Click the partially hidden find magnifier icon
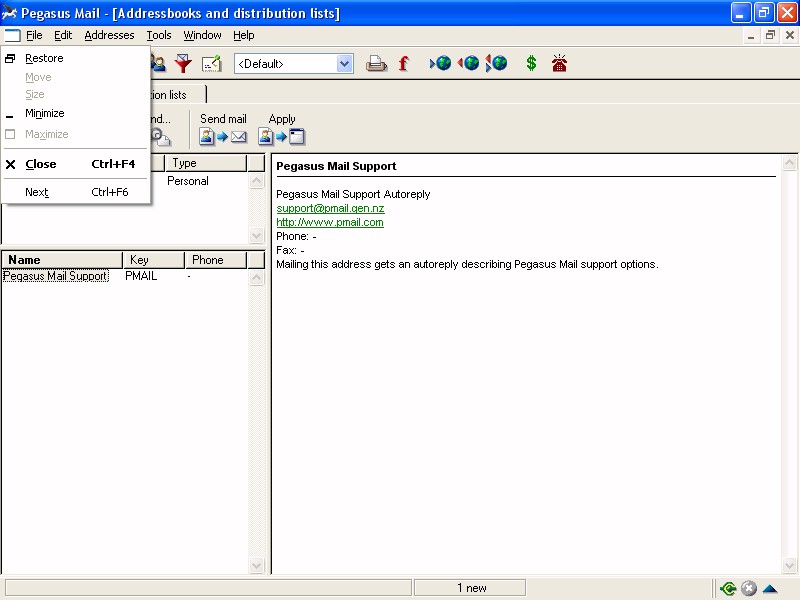800x600 pixels. coord(161,137)
